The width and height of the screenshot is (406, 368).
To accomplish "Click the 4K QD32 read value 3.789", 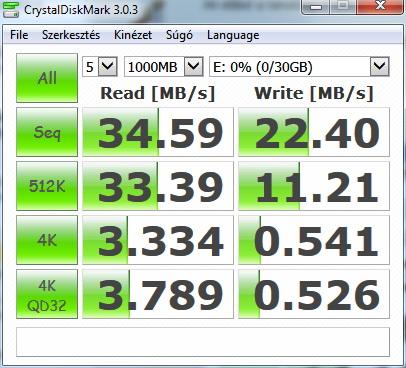I will (158, 294).
